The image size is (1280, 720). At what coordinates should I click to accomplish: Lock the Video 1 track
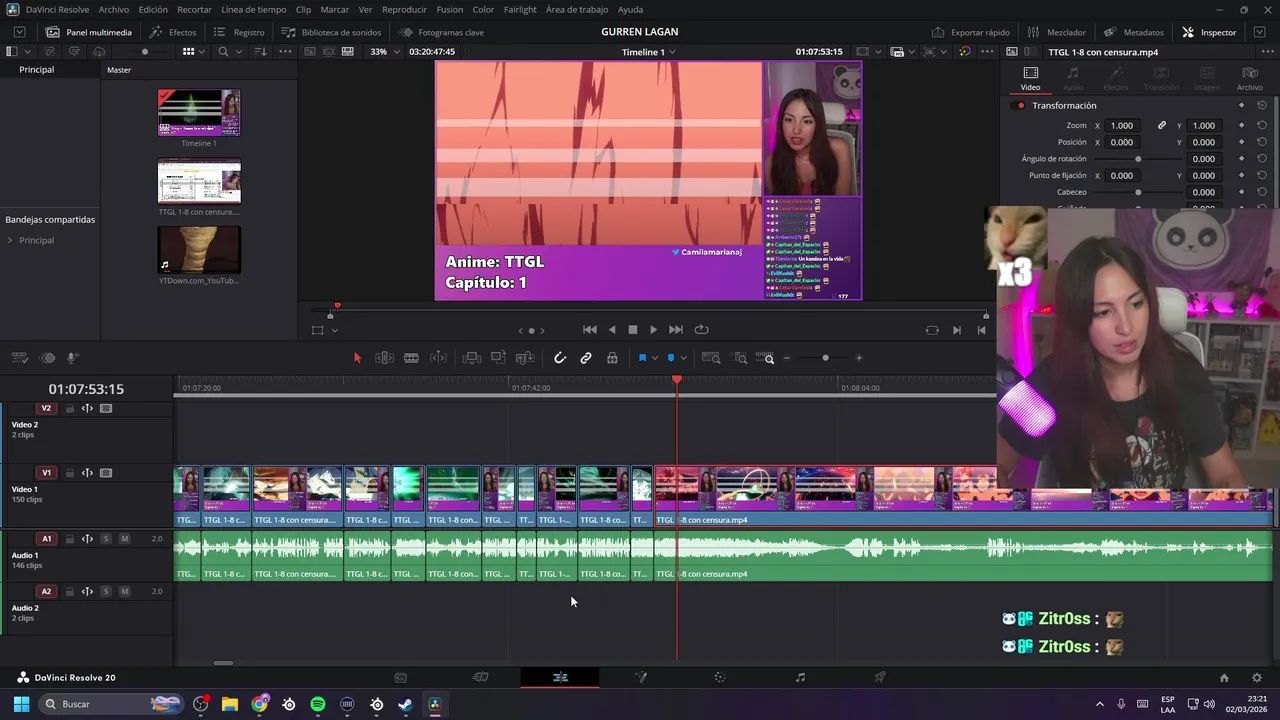pyautogui.click(x=69, y=473)
